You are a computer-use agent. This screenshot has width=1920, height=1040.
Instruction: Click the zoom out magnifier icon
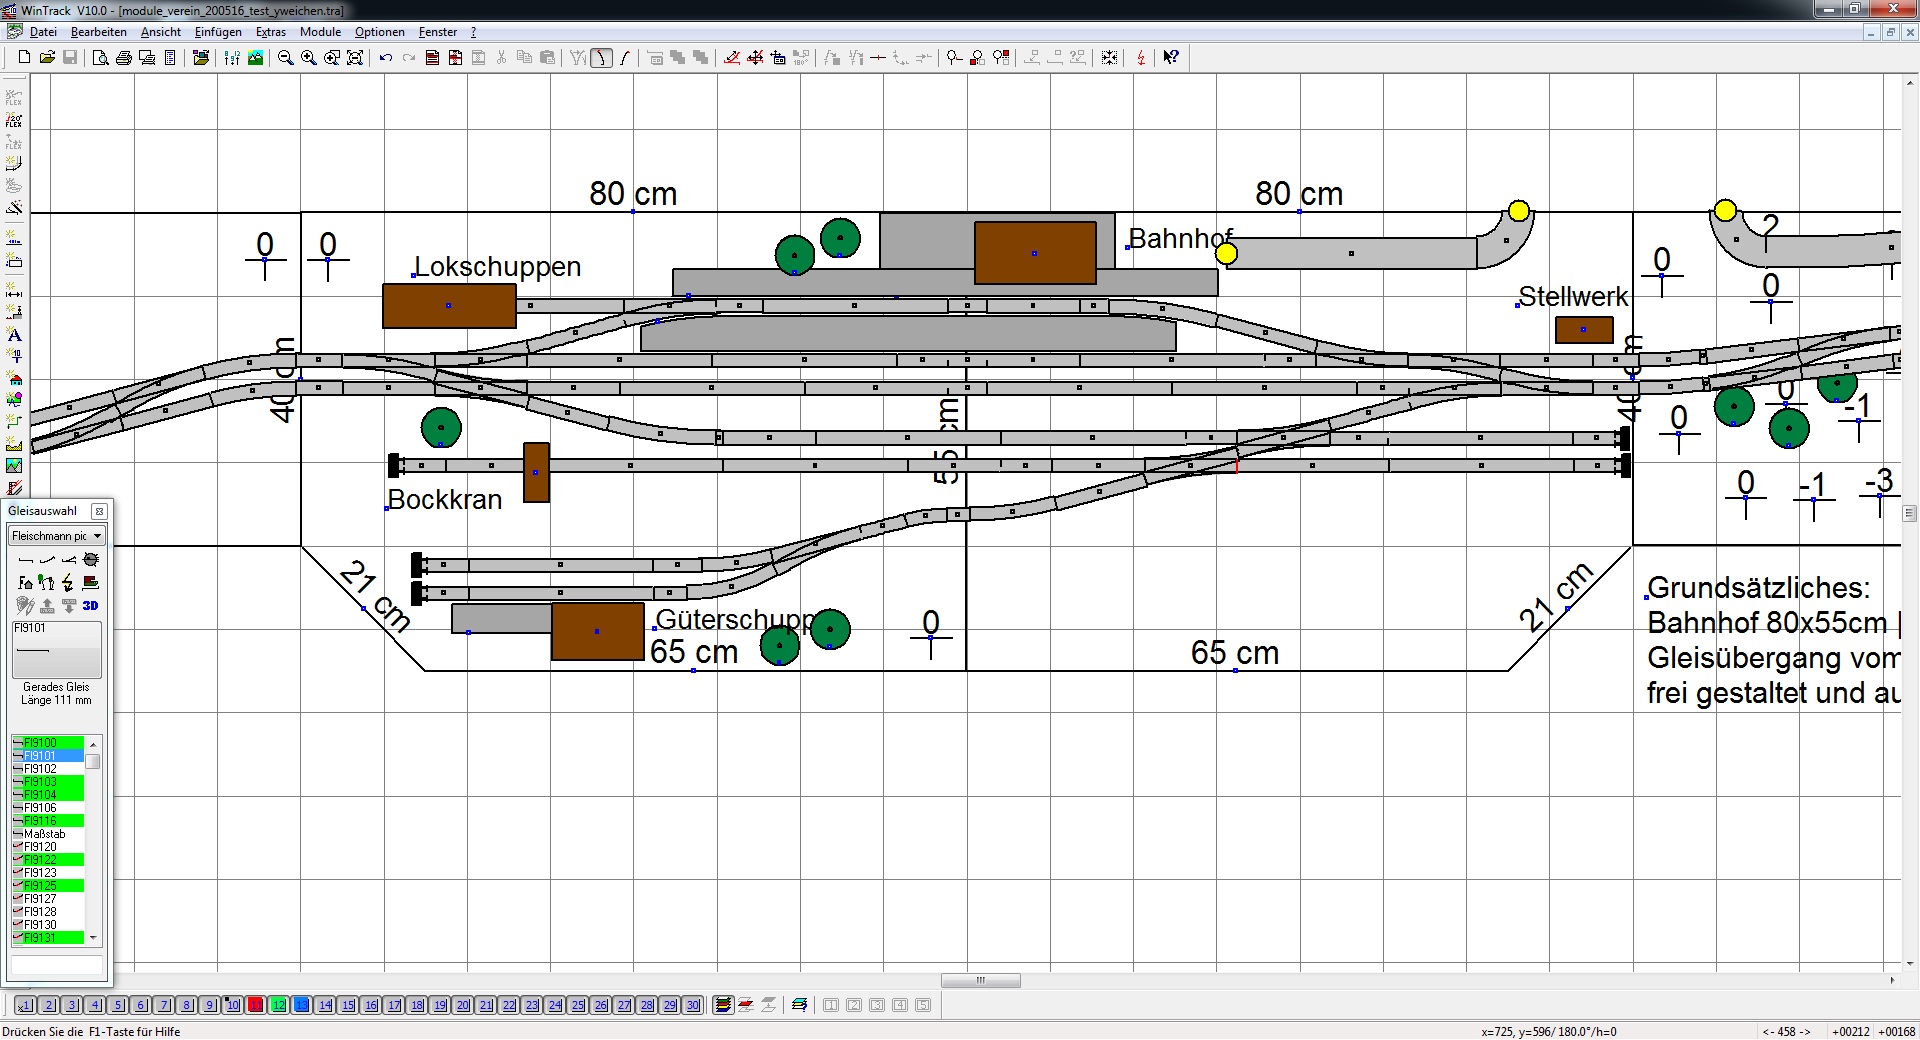pos(285,58)
